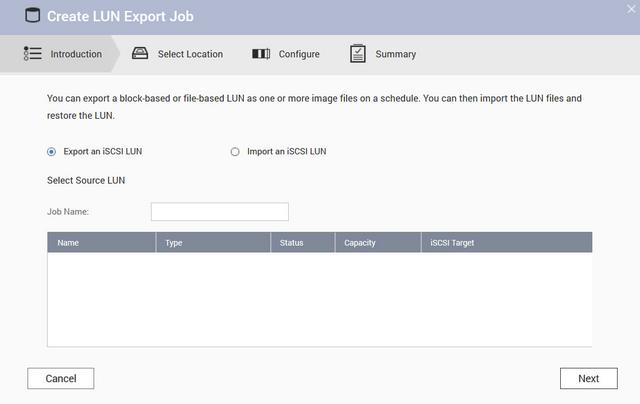Click the Select Source LUN heading
The image size is (640, 404).
tap(86, 180)
